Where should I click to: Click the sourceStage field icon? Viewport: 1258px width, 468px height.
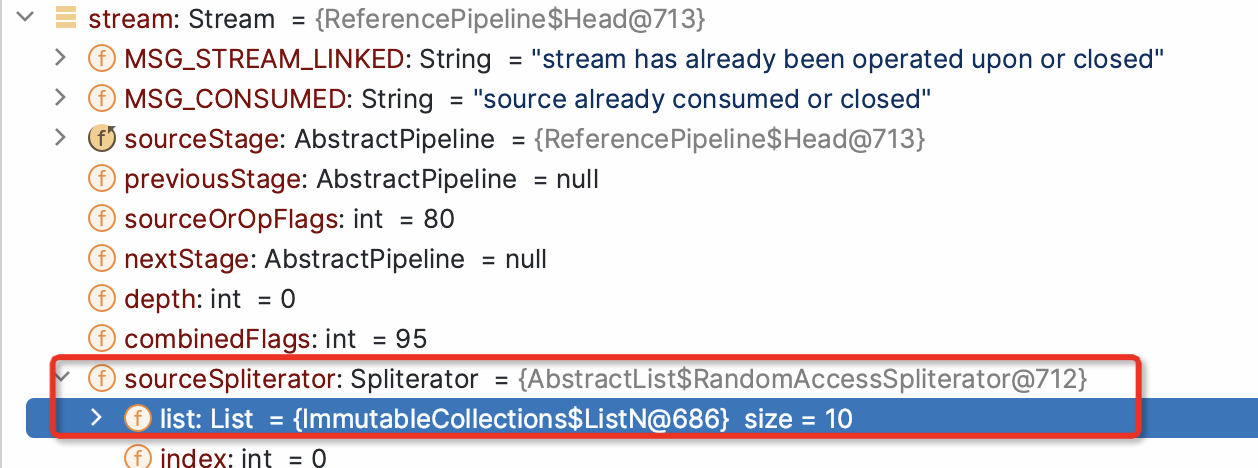coord(102,139)
